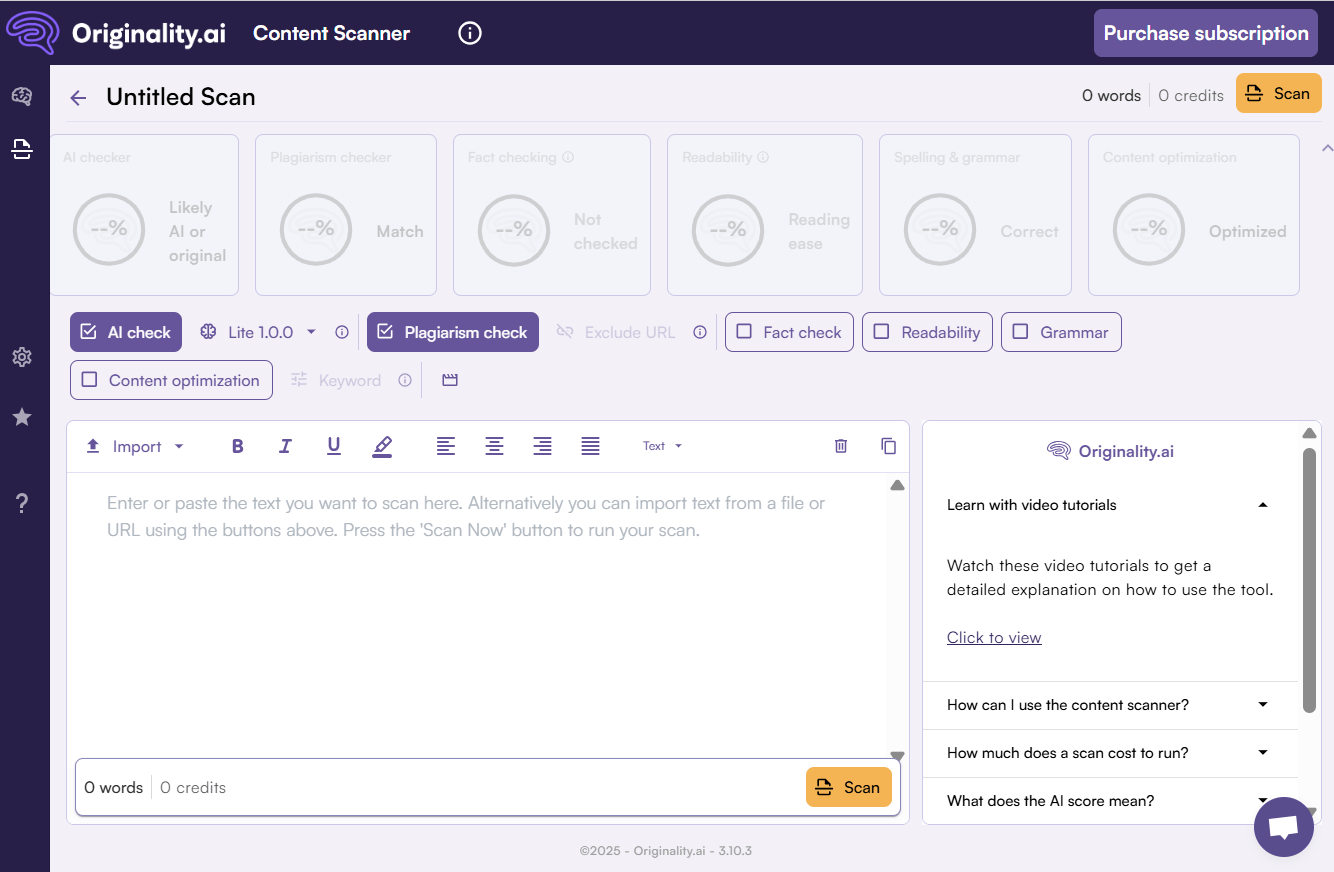Click the info icon beside Exclude URL
The height and width of the screenshot is (872, 1334).
(x=700, y=332)
